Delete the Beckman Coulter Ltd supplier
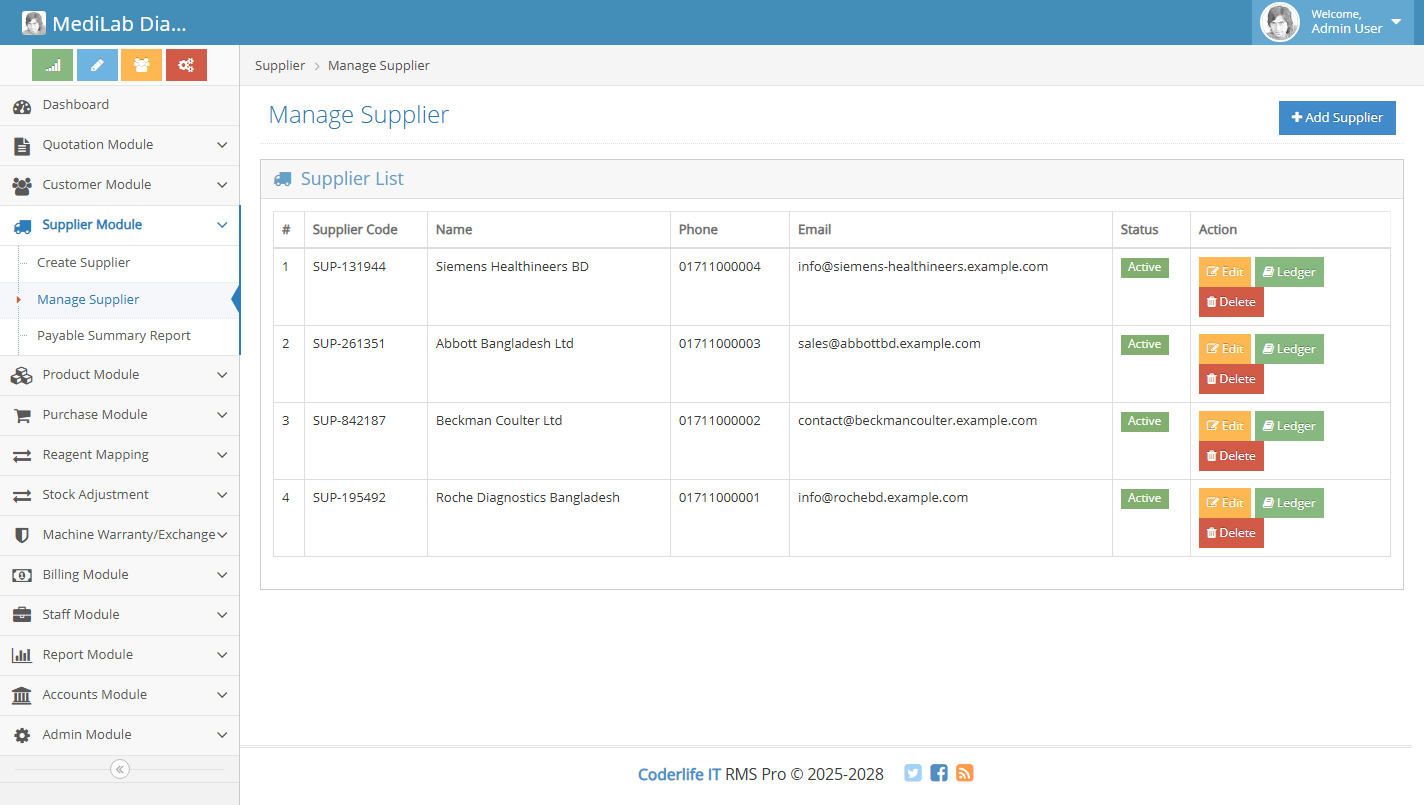This screenshot has width=1424, height=805. (x=1231, y=456)
